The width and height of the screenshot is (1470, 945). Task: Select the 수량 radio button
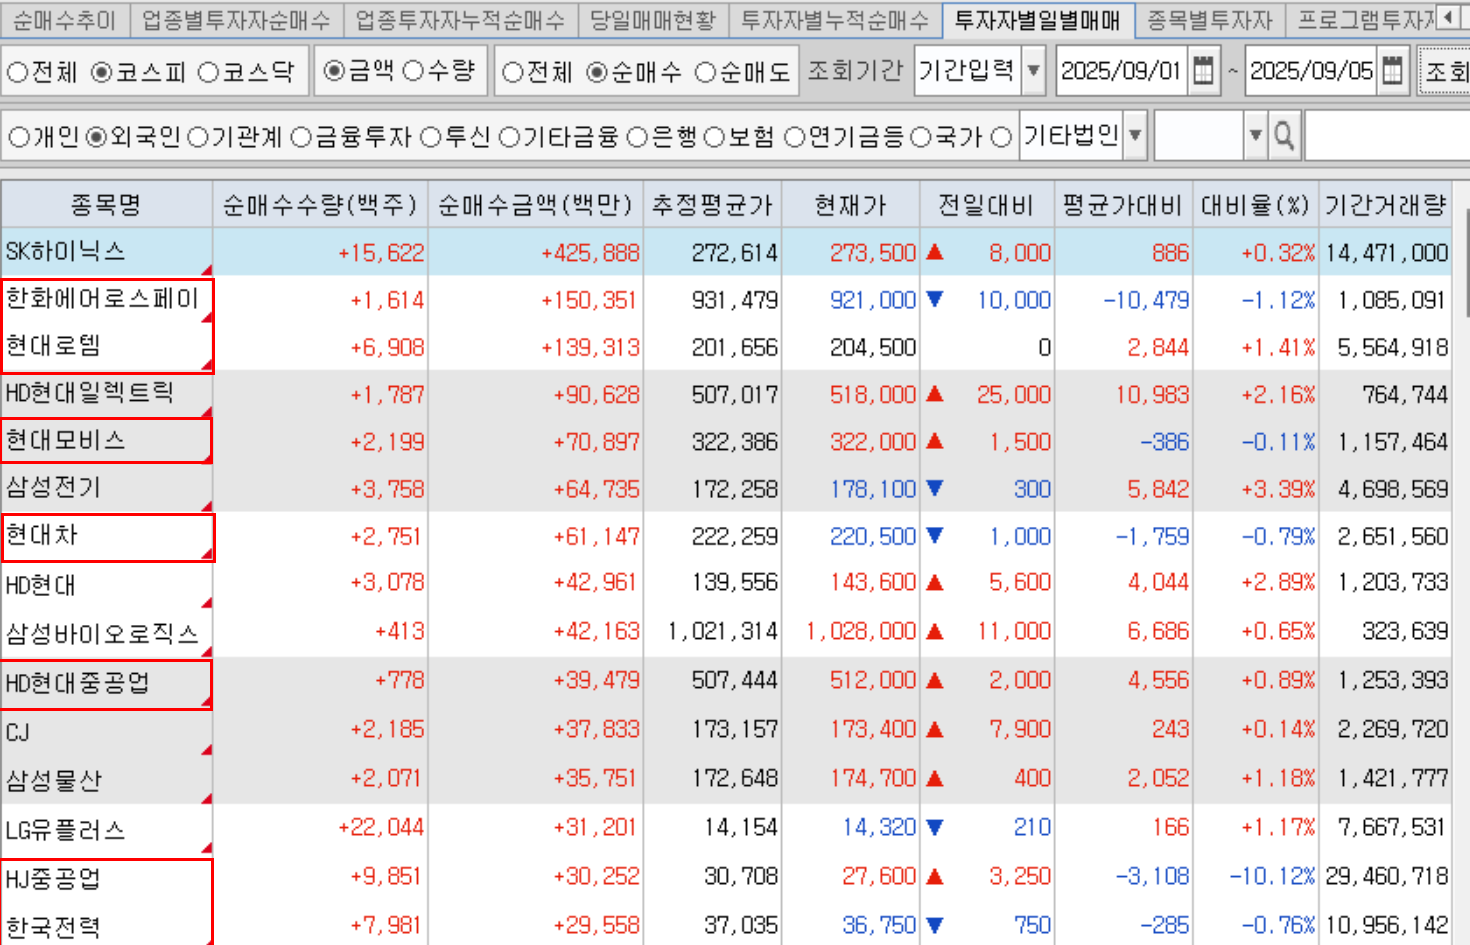point(414,71)
